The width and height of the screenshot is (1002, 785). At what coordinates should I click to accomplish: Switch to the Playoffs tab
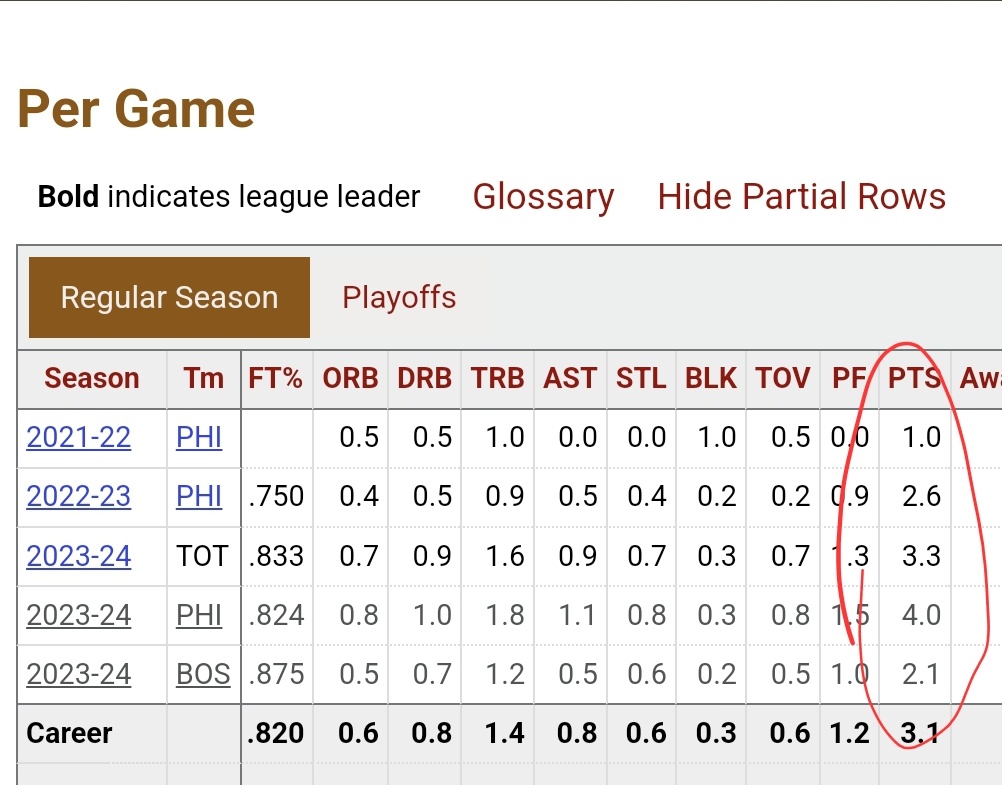point(399,298)
